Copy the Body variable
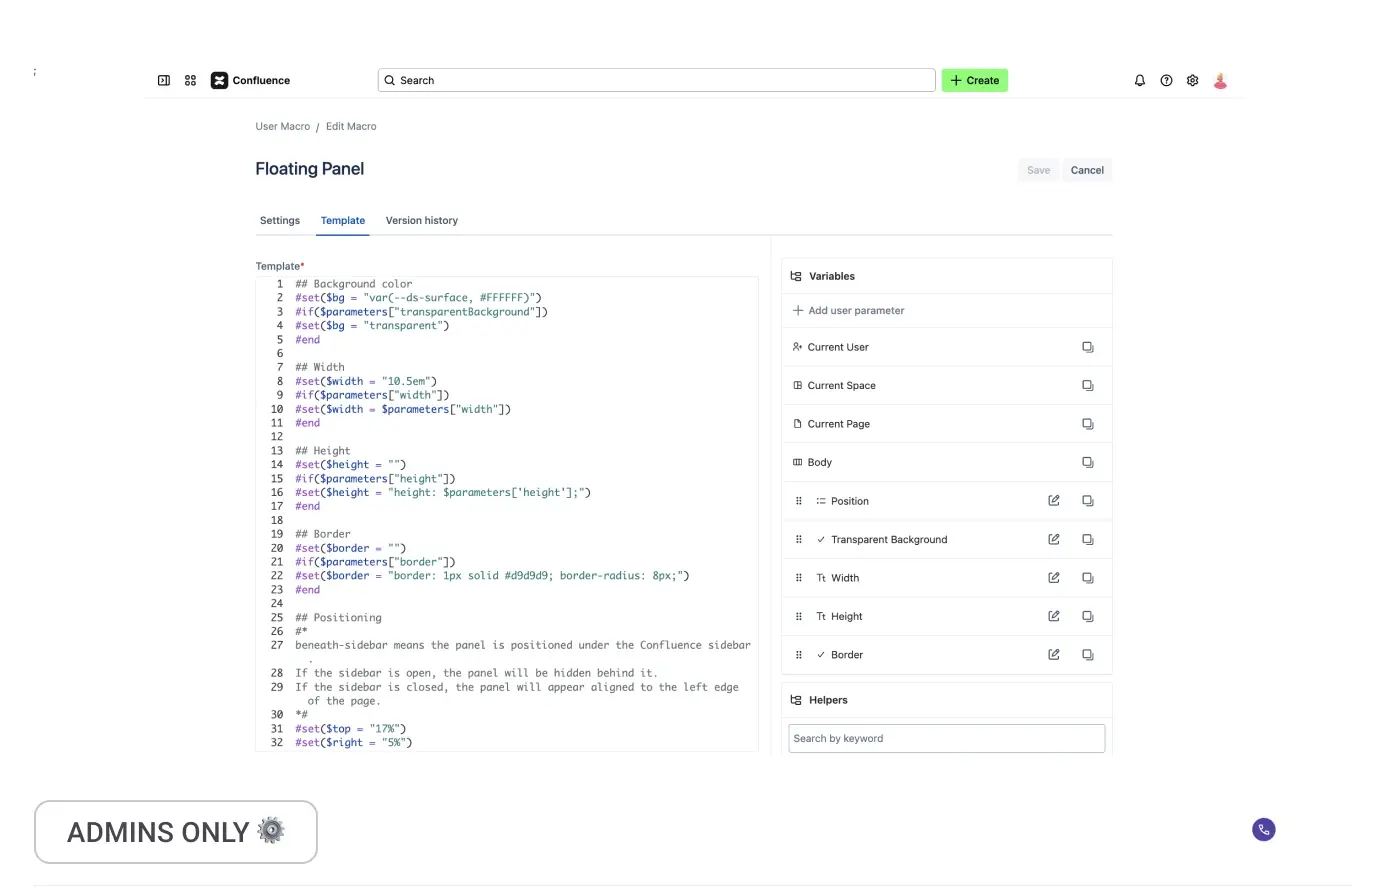The width and height of the screenshot is (1380, 890). coord(1088,462)
